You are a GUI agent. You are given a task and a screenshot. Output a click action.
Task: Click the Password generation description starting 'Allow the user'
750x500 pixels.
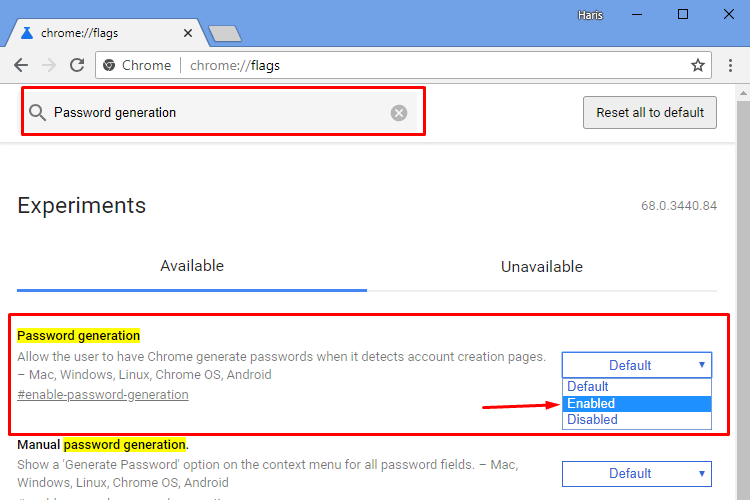[x=282, y=366]
